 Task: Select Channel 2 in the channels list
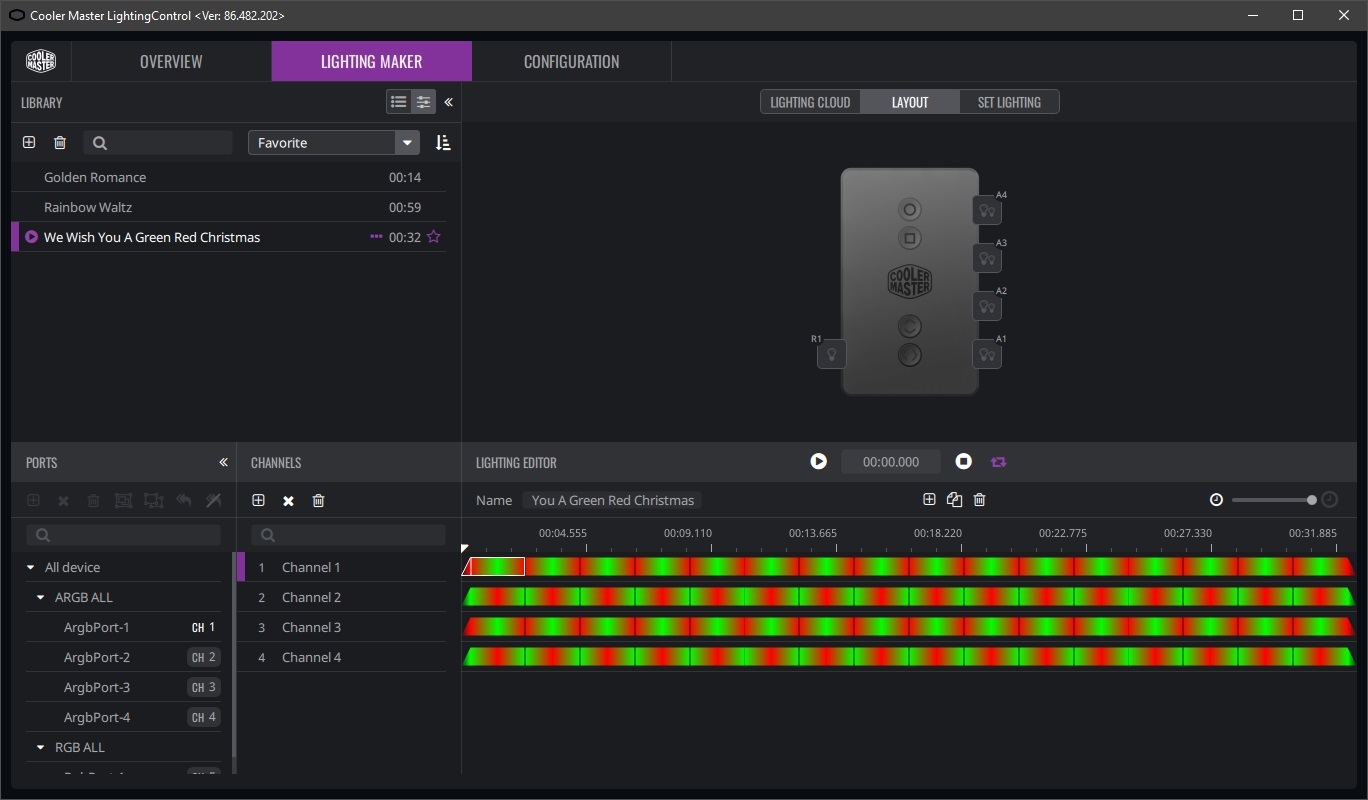342,597
